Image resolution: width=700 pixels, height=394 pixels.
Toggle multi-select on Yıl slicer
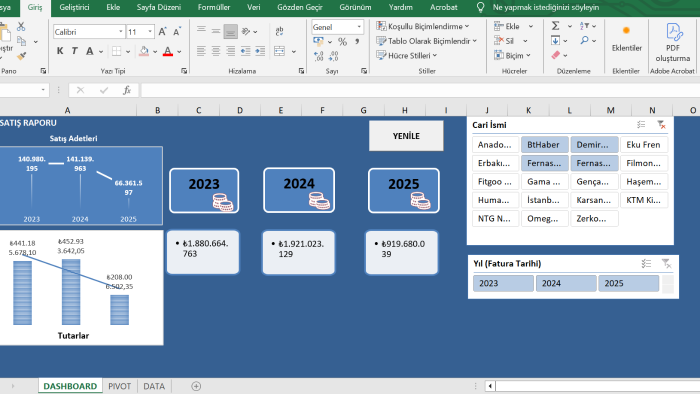tap(646, 264)
